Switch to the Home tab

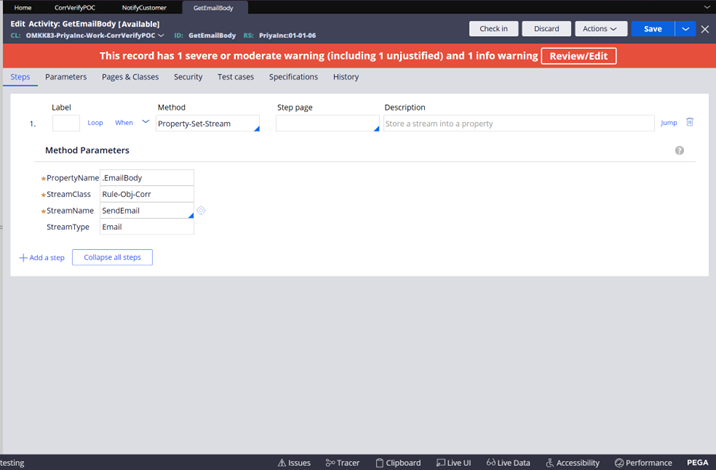click(23, 8)
